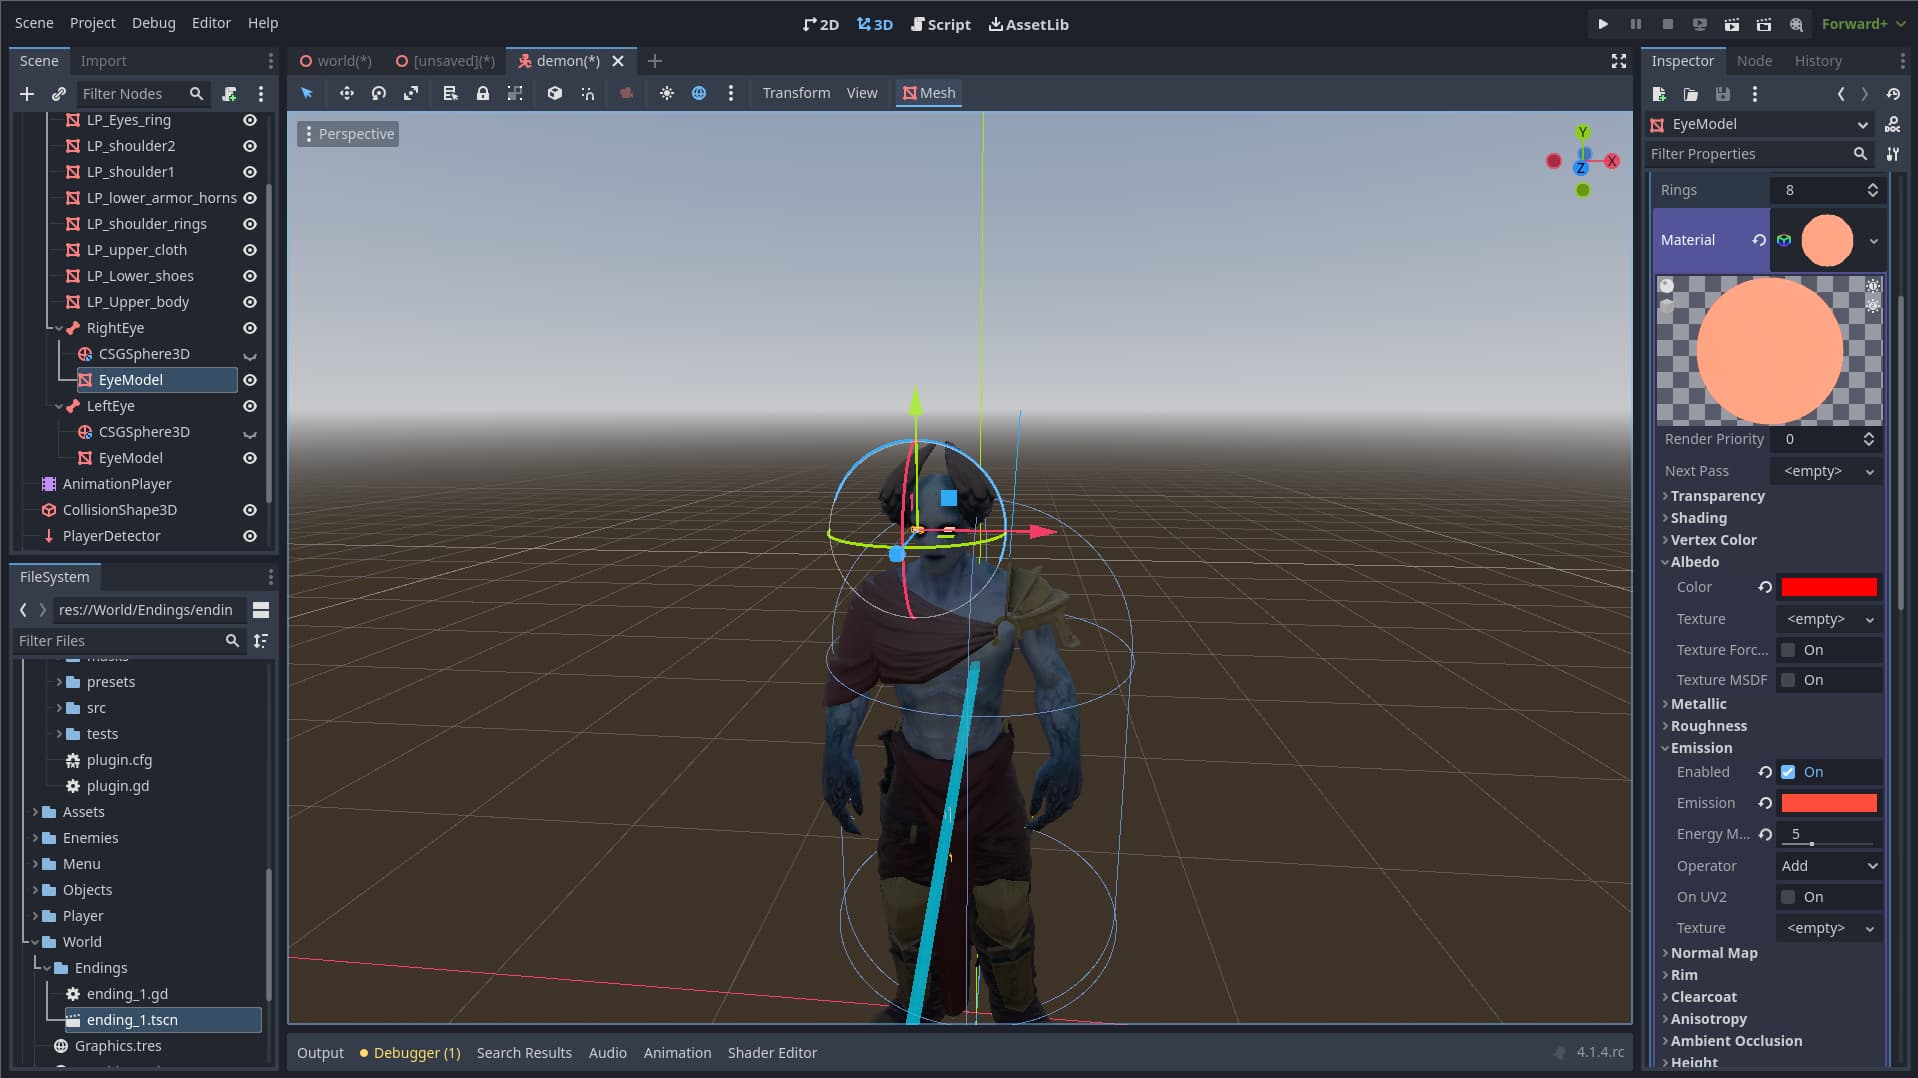Open the Perspective view menu button
1918x1078 pixels.
(348, 134)
